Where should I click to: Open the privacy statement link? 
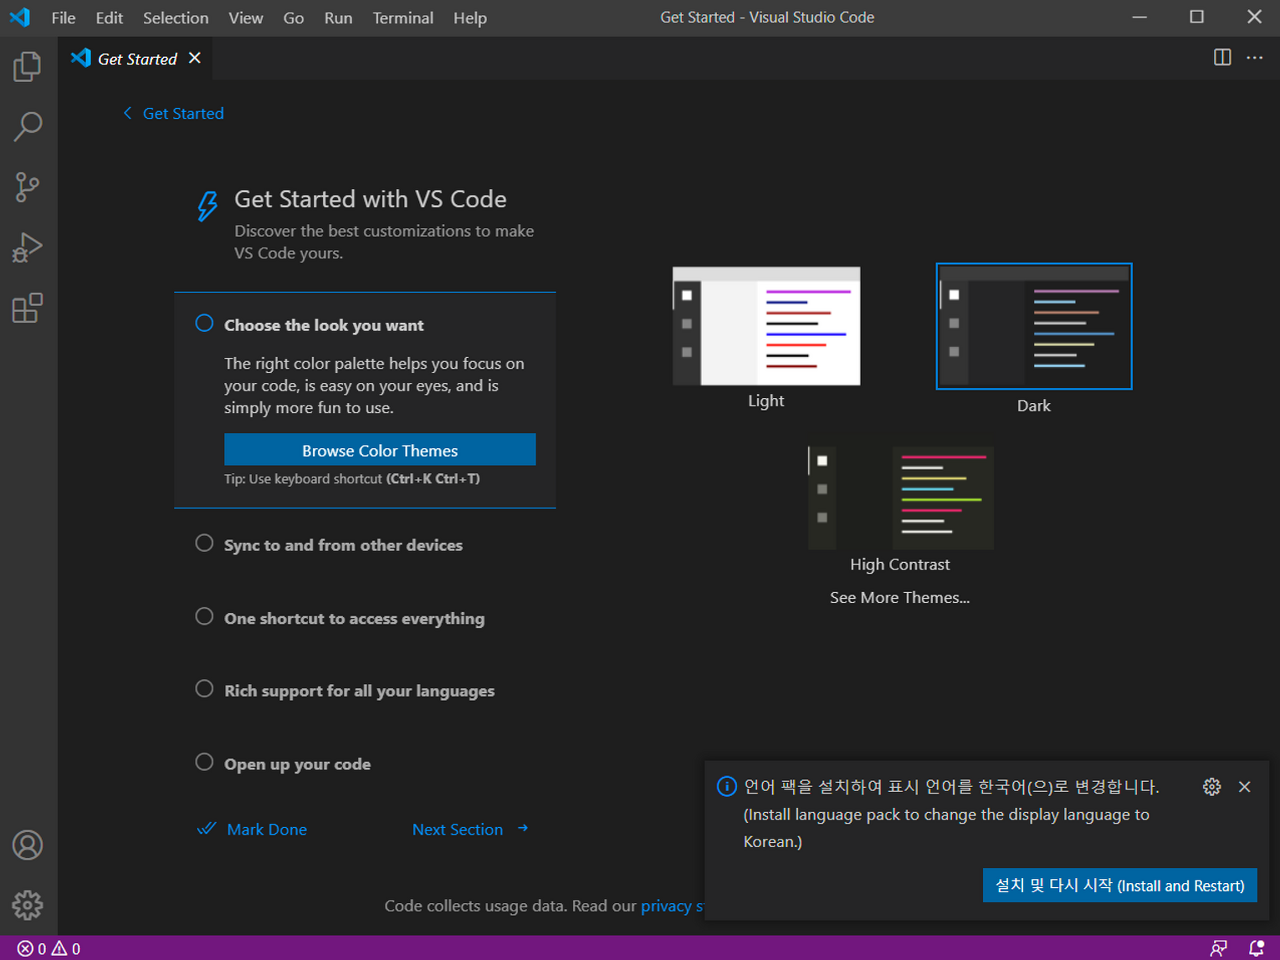click(672, 905)
